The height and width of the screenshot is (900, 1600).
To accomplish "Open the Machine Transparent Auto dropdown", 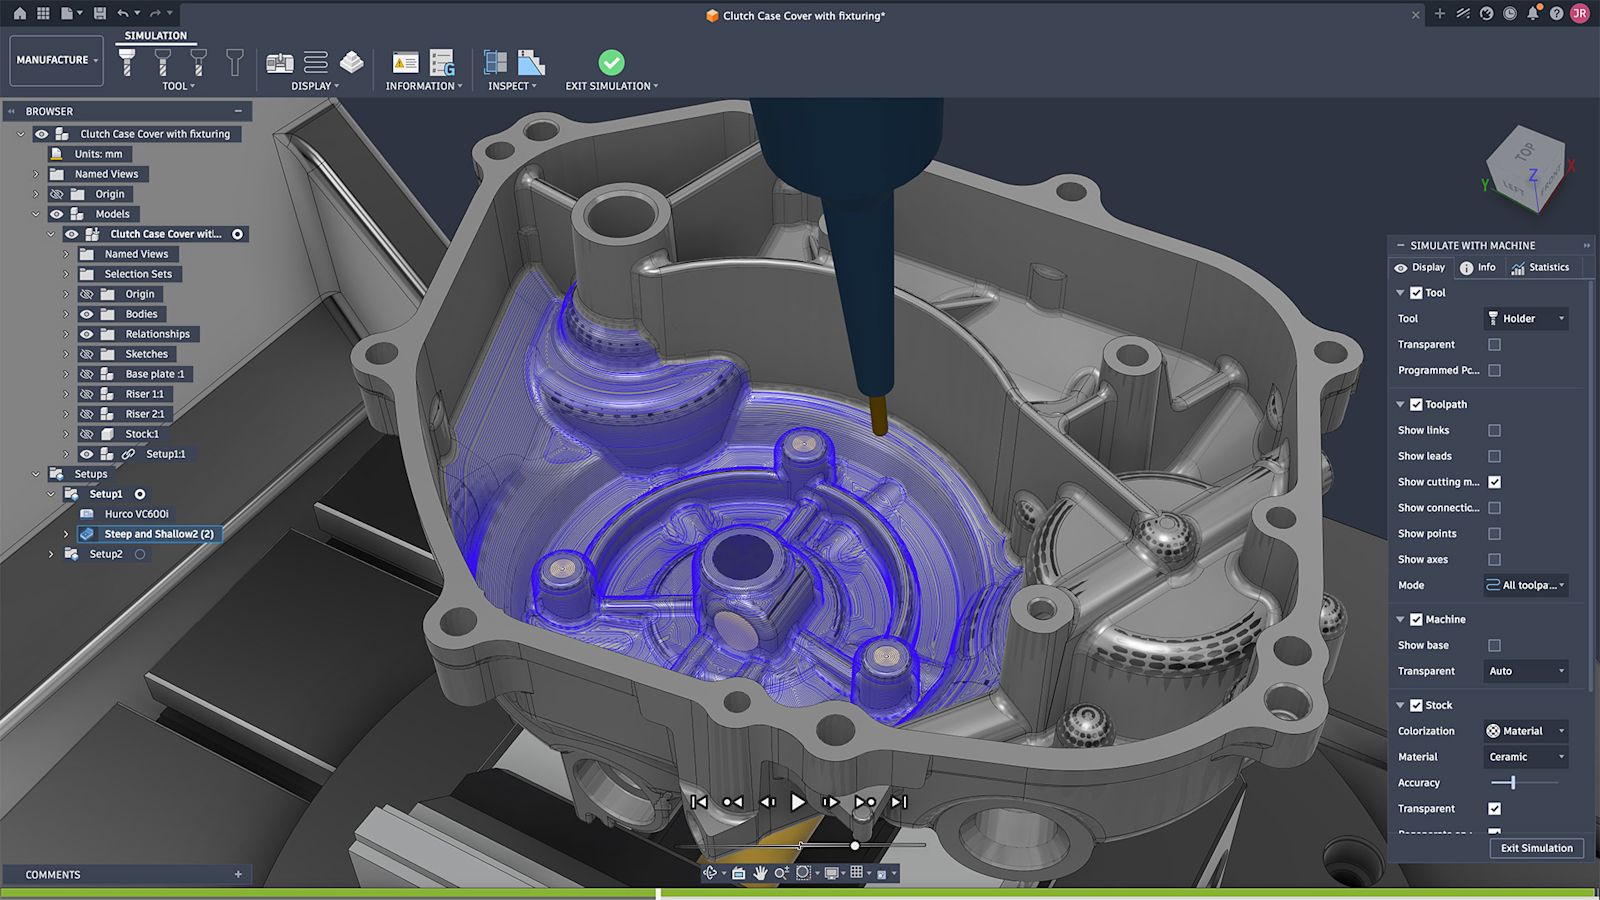I will pos(1527,672).
